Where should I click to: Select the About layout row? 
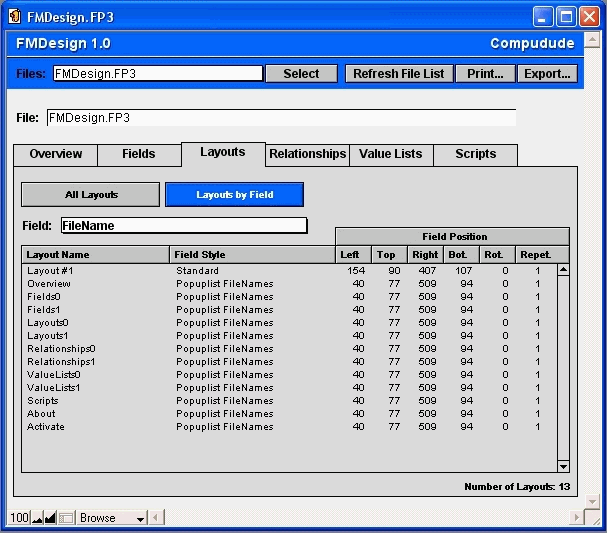coord(290,413)
